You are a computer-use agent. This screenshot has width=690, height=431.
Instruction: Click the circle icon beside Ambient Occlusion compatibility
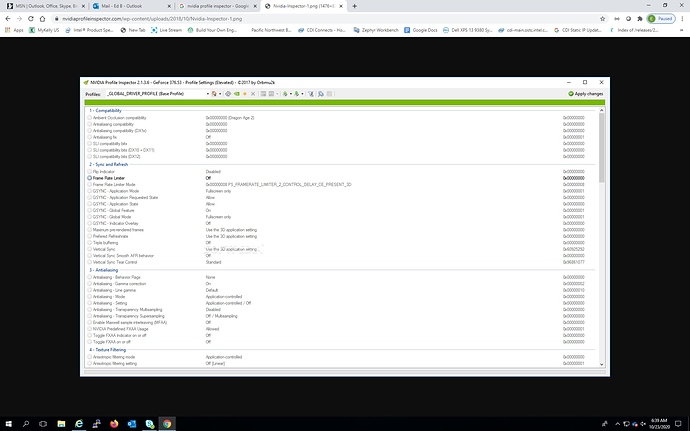89,118
